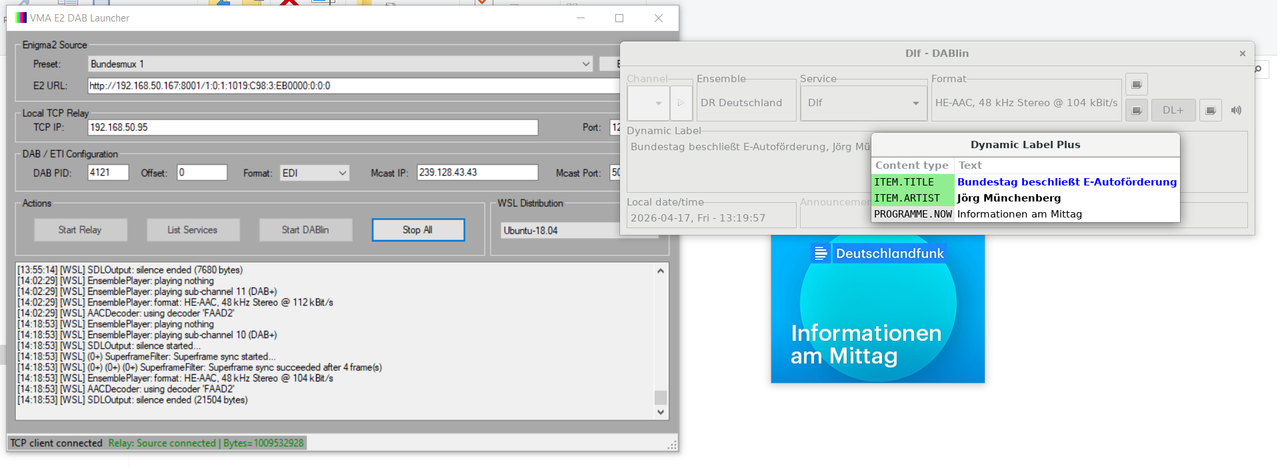Click the Stop All button
This screenshot has height=467, width=1280.
(x=418, y=230)
